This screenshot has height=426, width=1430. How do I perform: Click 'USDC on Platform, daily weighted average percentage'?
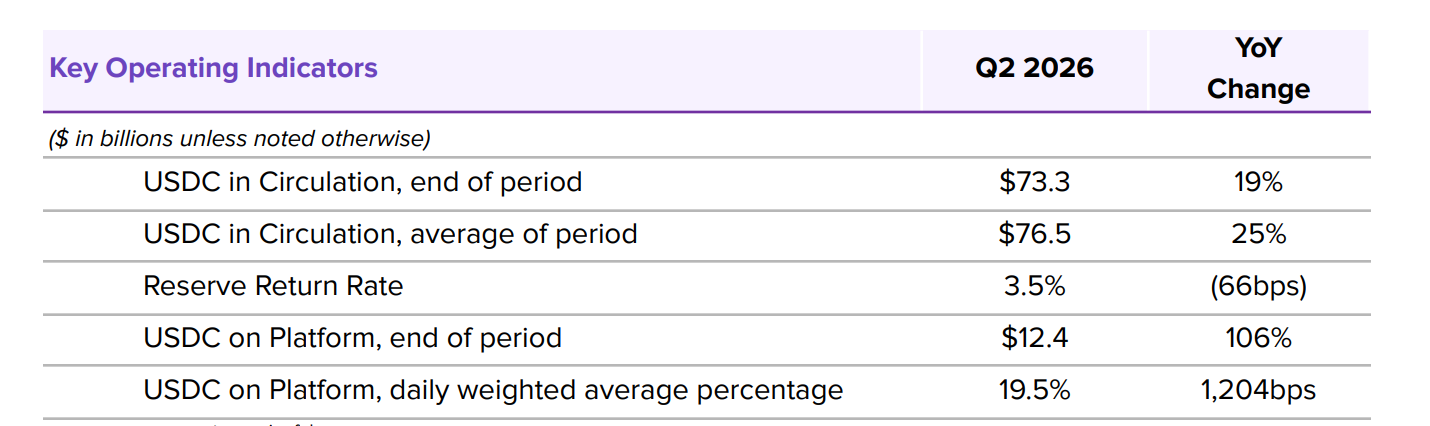(493, 390)
